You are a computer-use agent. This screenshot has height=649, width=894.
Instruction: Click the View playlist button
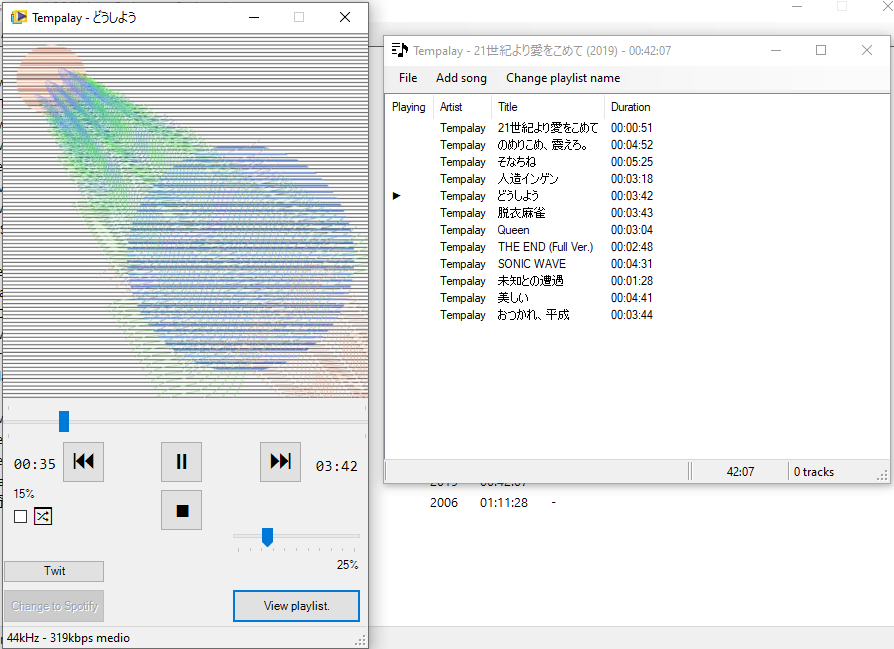coord(296,606)
